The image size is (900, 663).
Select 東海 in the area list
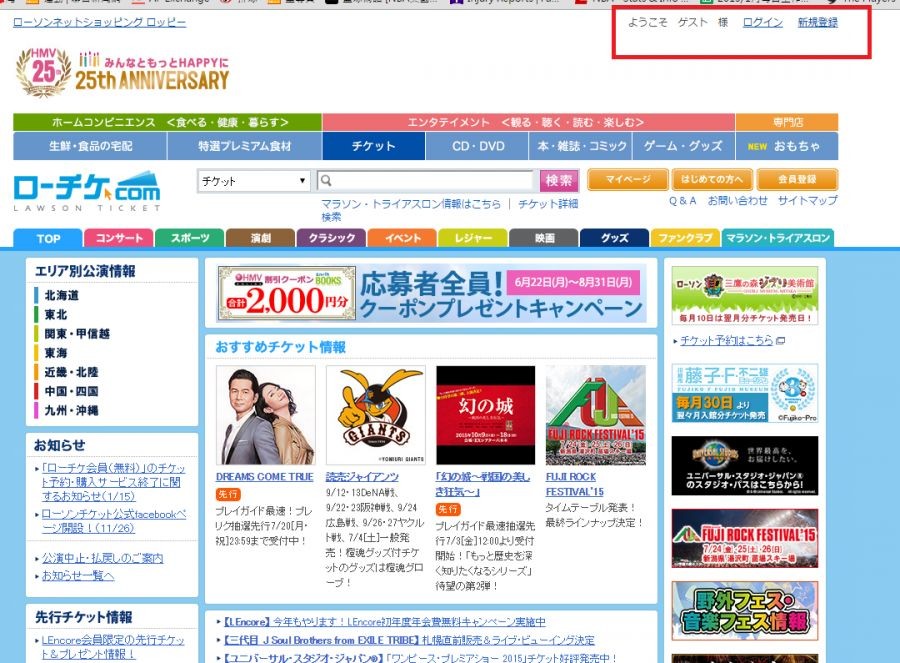pos(56,353)
